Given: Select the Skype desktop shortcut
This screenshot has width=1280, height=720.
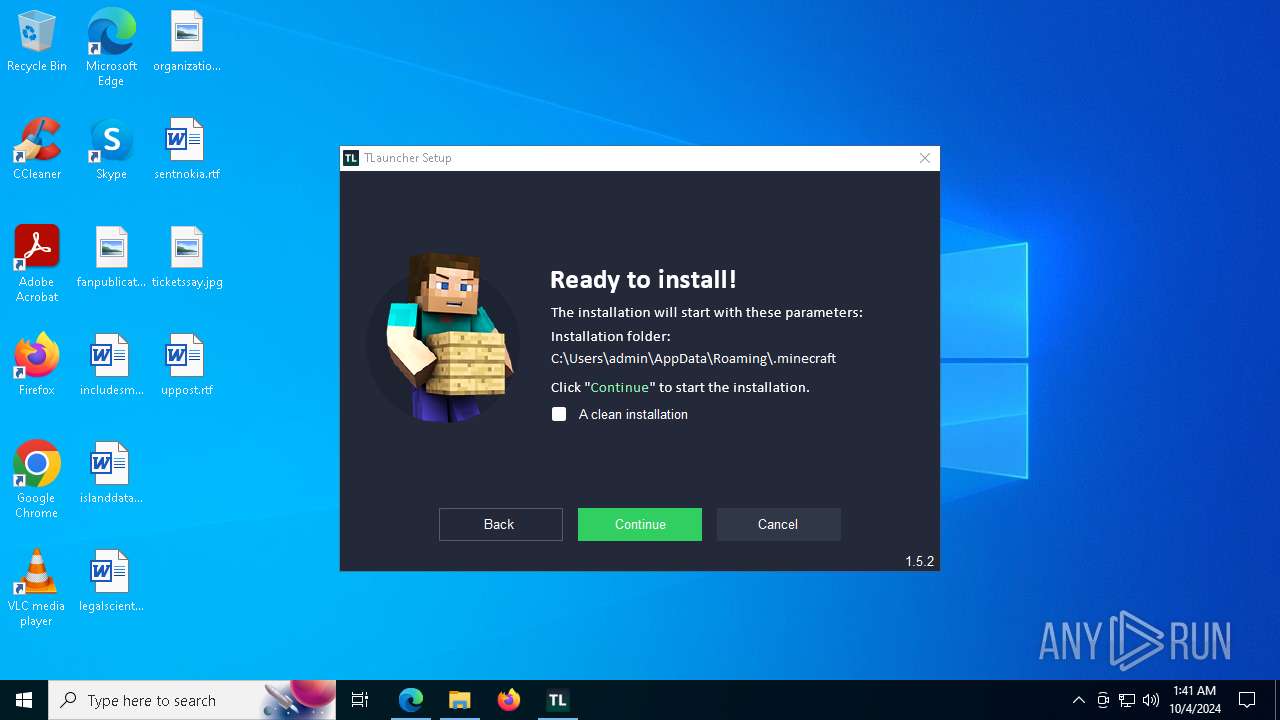Looking at the screenshot, I should (x=111, y=150).
